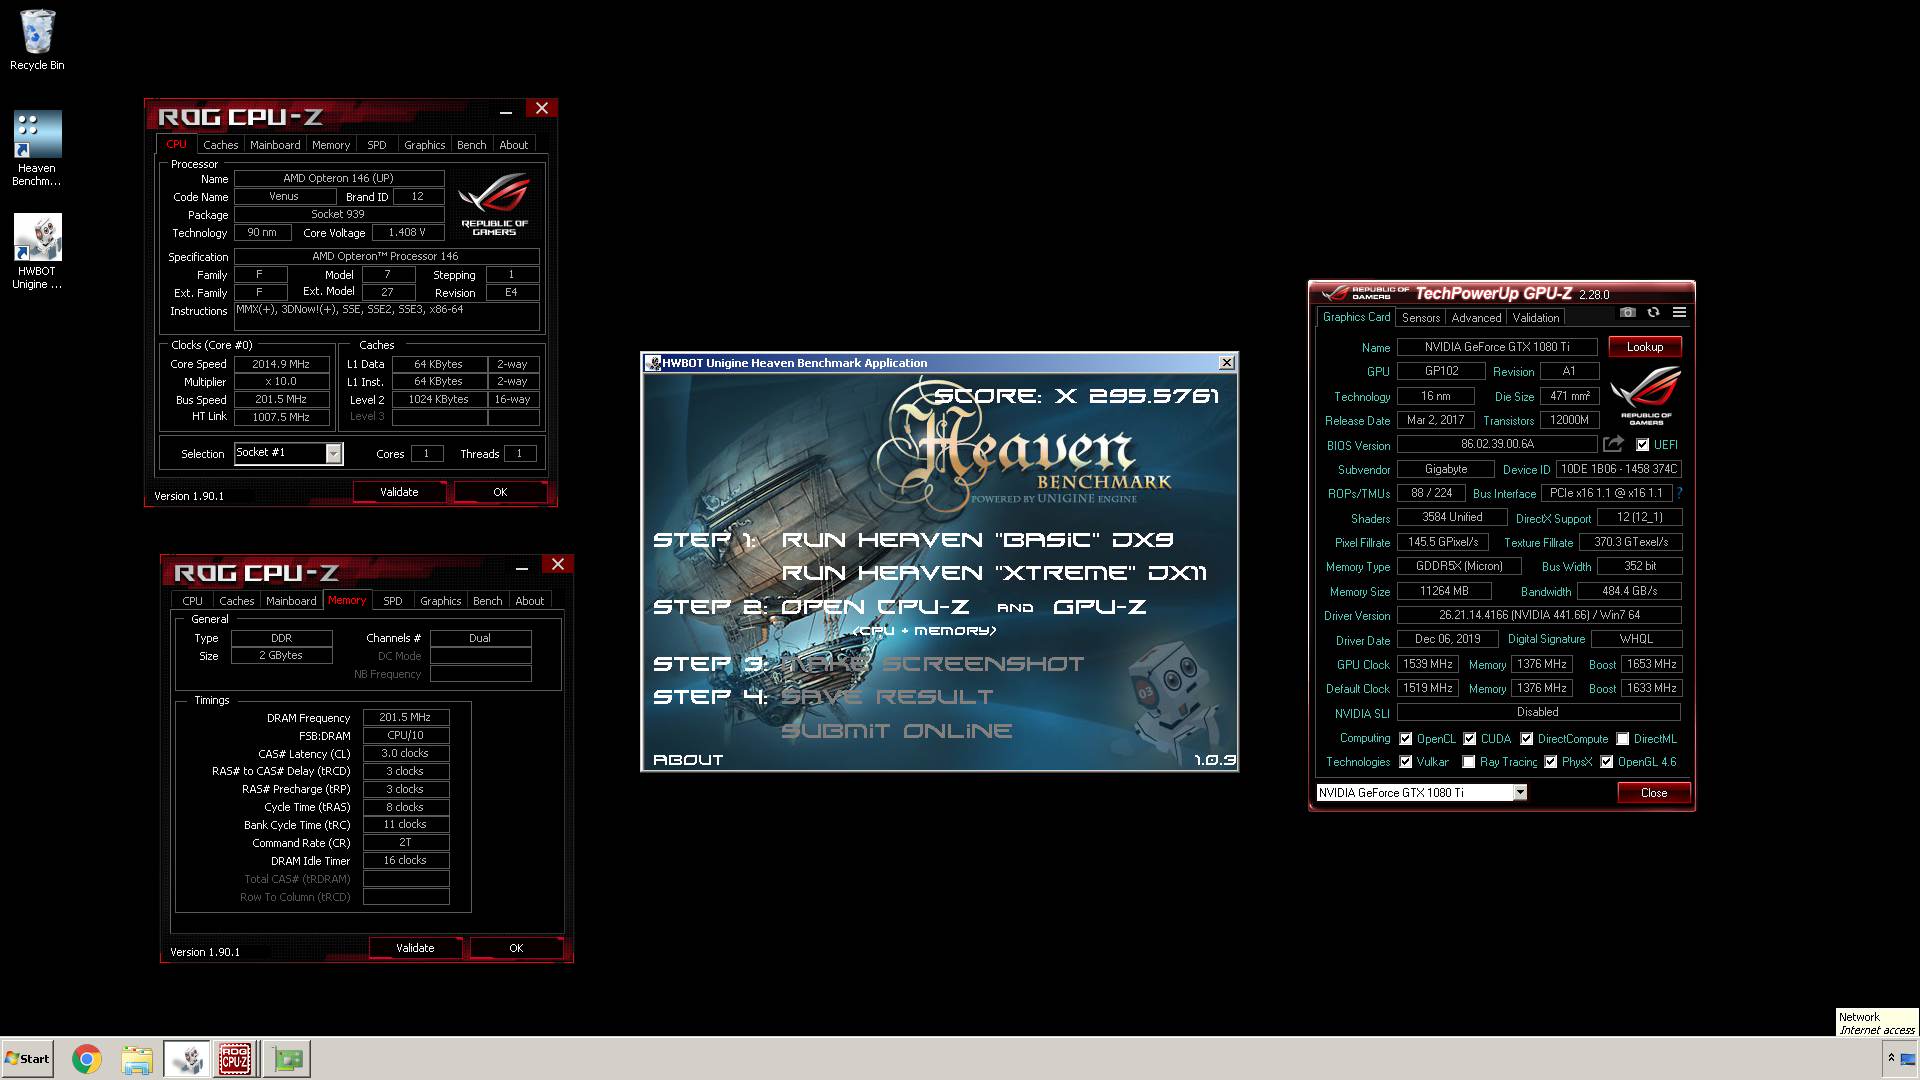The height and width of the screenshot is (1080, 1920).
Task: Open the HWBOT Unigine desktop shortcut
Action: (37, 252)
